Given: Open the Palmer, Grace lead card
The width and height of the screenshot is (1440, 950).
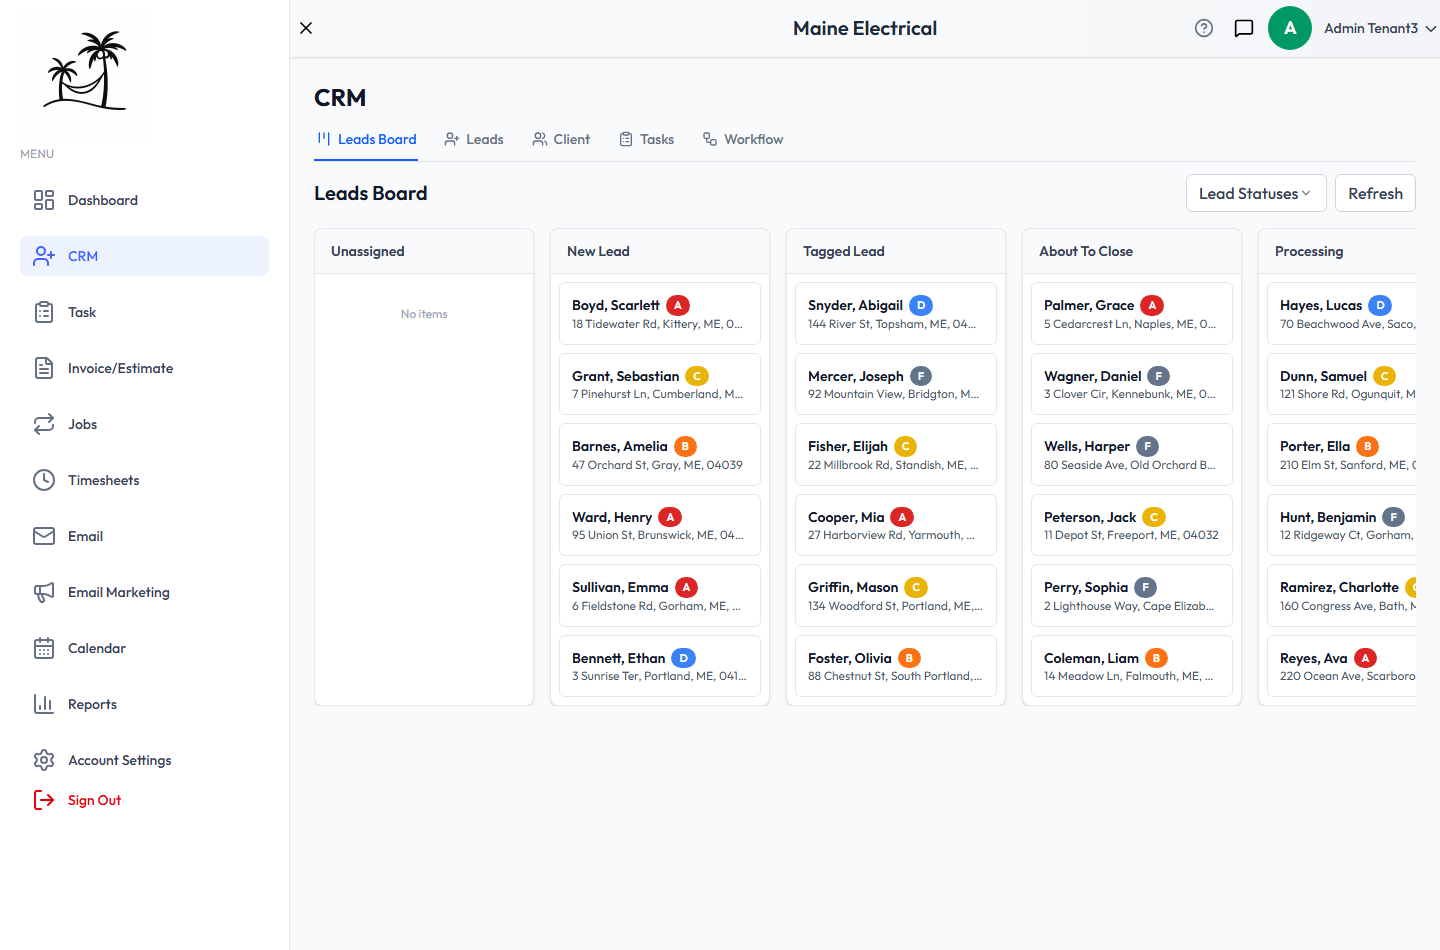Looking at the screenshot, I should click(1132, 314).
